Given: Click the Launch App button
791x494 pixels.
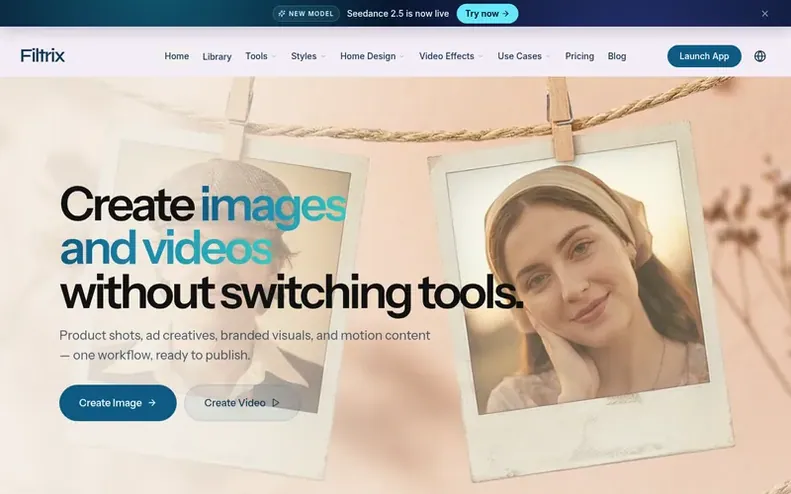Looking at the screenshot, I should click(704, 56).
